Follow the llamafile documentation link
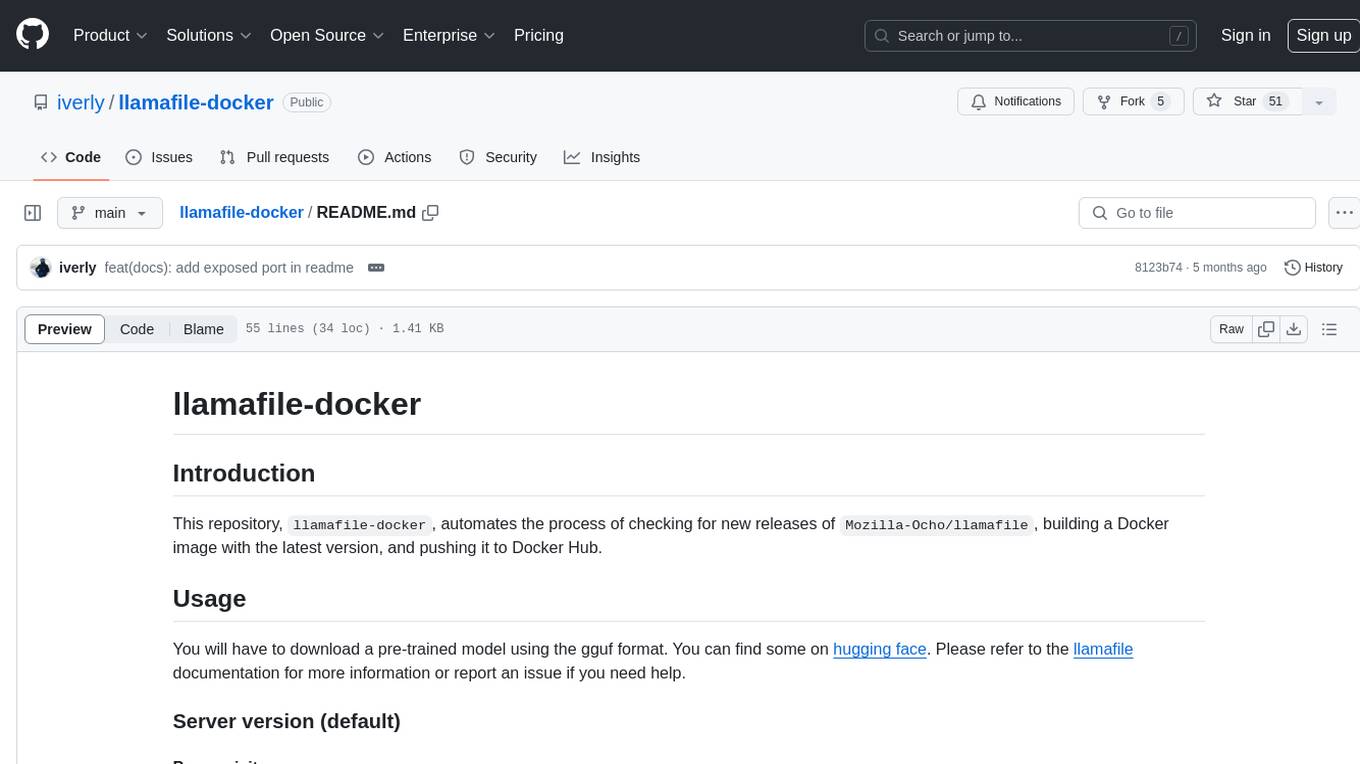This screenshot has height=764, width=1360. pos(1103,649)
